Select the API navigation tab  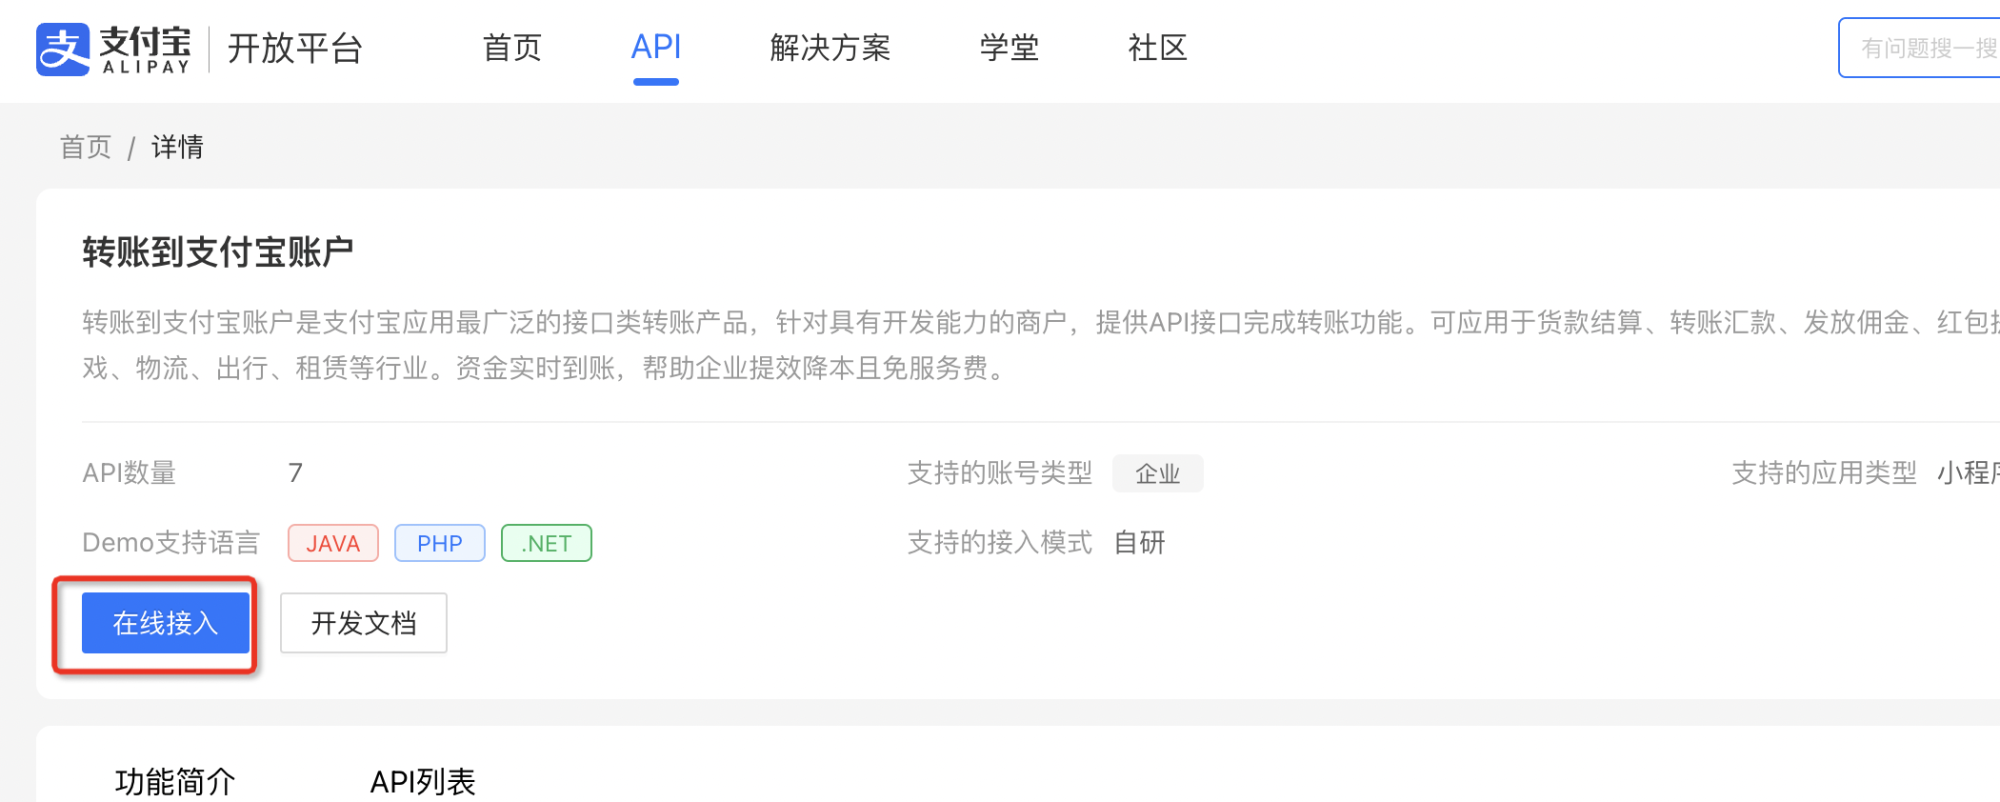[656, 47]
